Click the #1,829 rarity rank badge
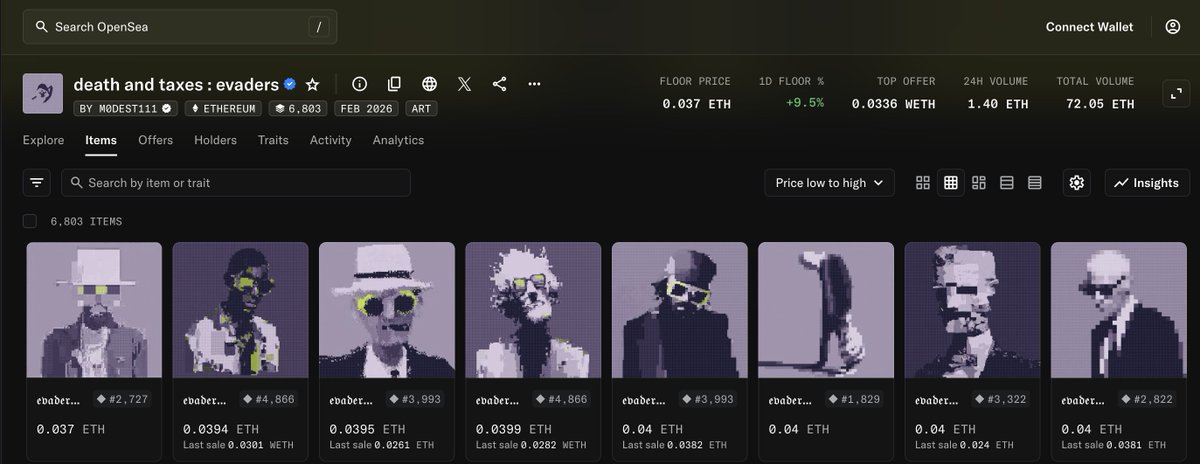 point(855,399)
